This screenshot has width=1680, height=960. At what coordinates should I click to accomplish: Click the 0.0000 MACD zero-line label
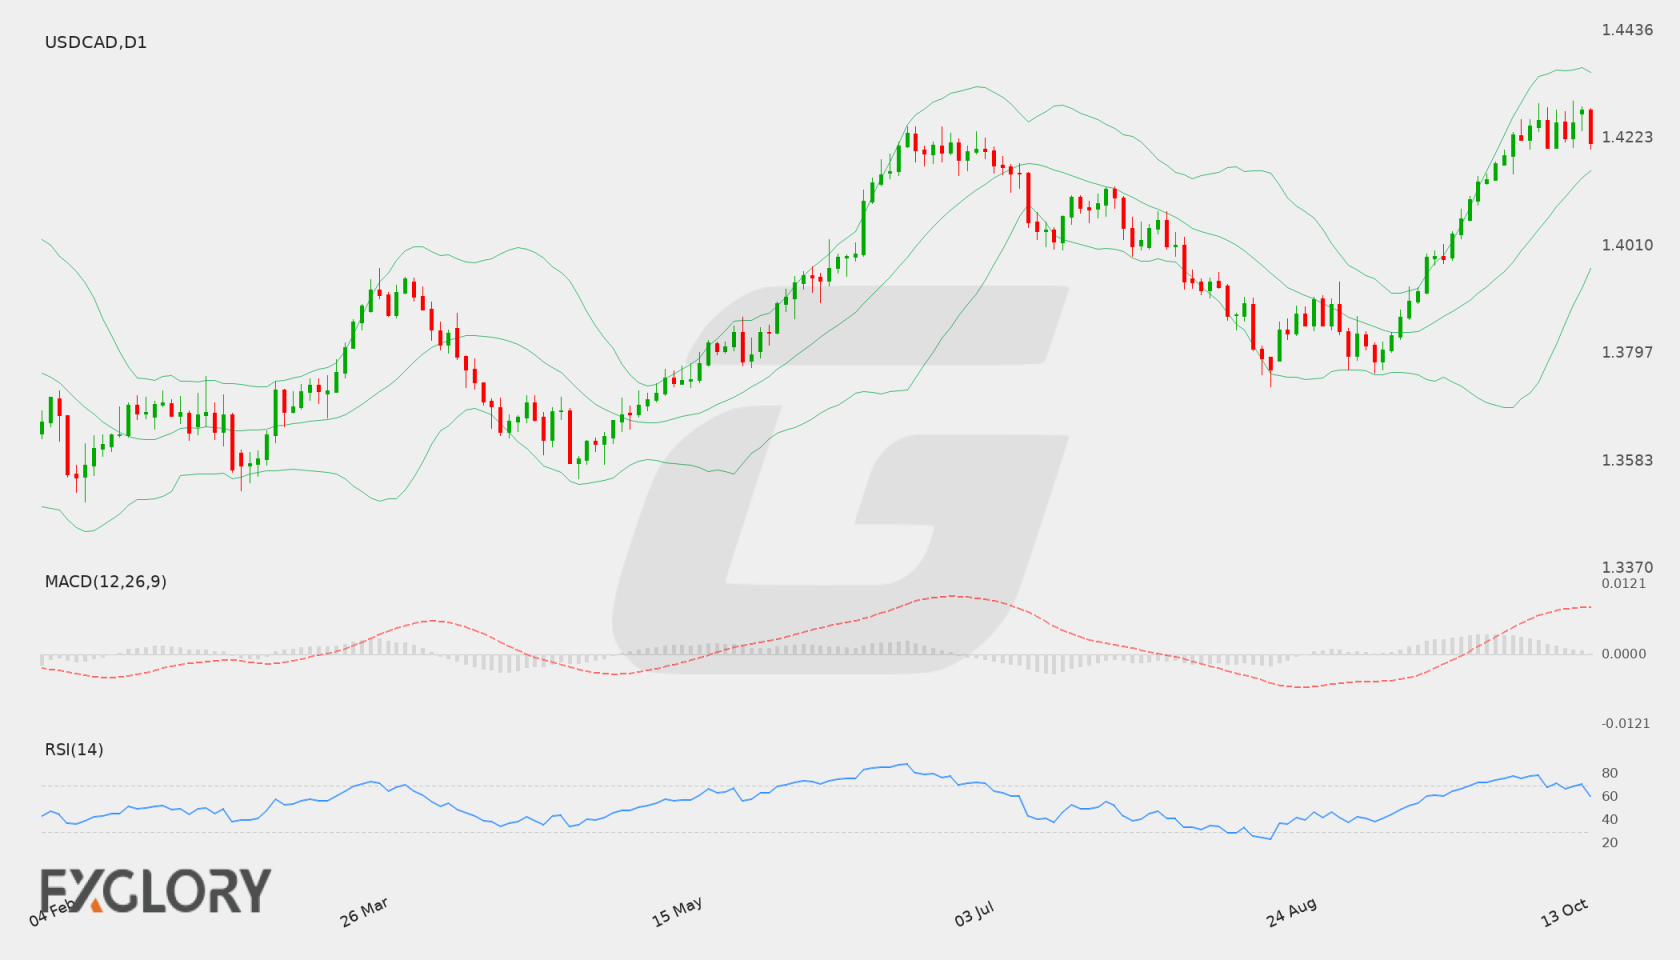1624,653
